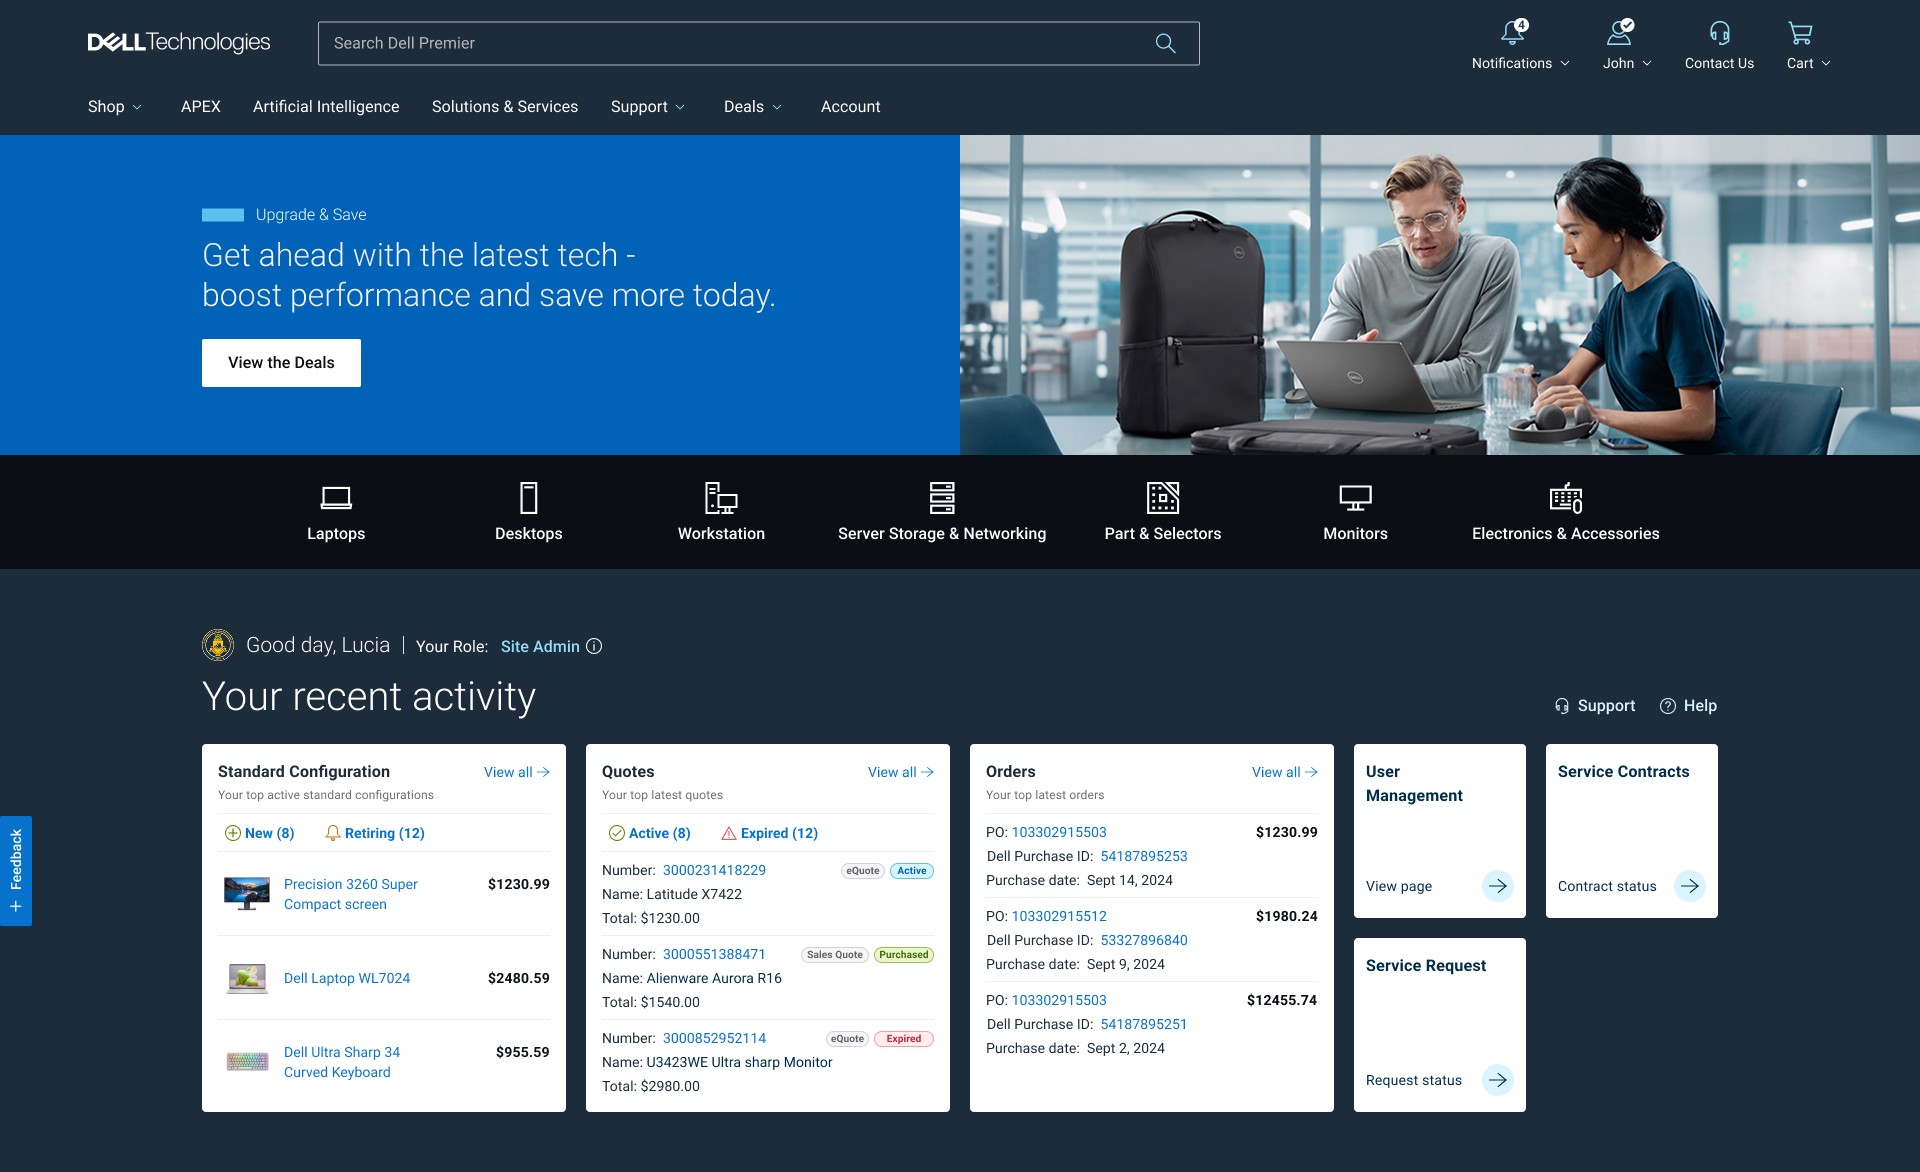Image resolution: width=1920 pixels, height=1172 pixels.
Task: View all Quotes
Action: point(901,772)
